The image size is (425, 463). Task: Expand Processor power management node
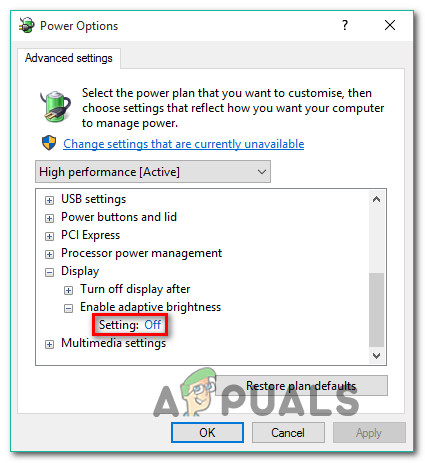(49, 254)
